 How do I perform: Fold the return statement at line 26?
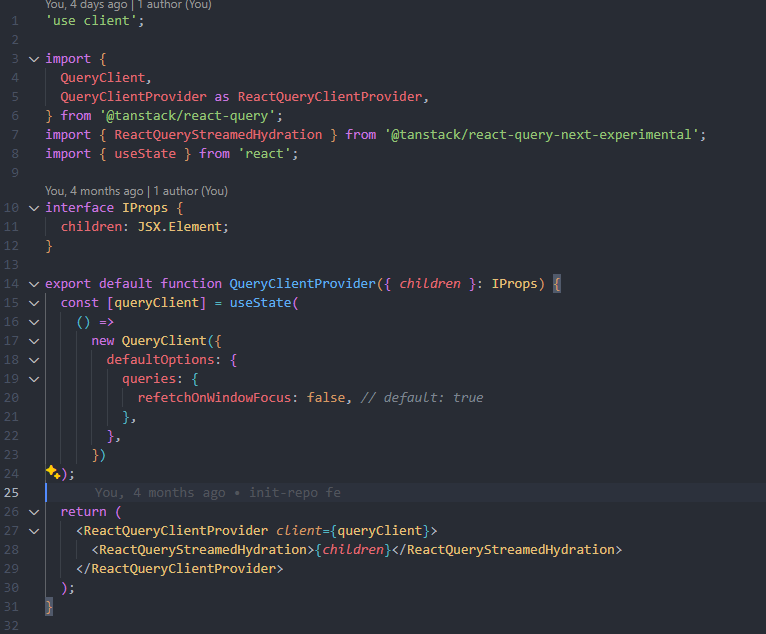pos(34,512)
